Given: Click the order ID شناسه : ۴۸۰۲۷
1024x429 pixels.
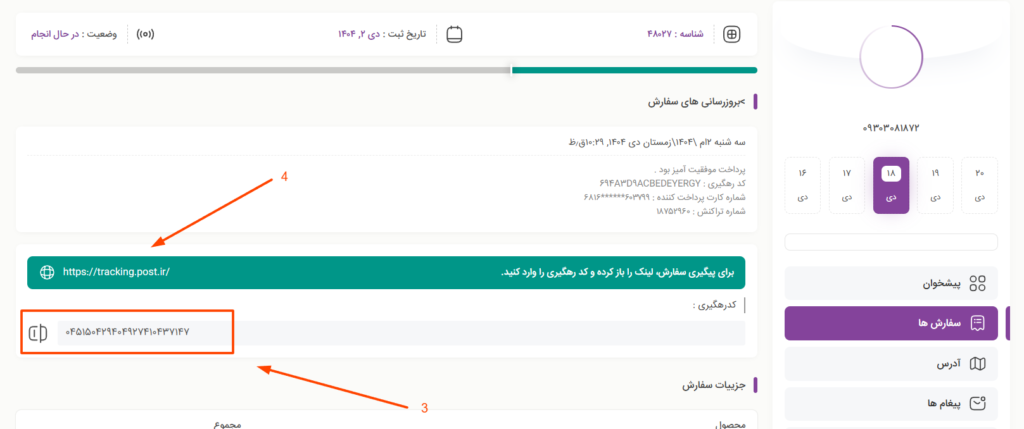Looking at the screenshot, I should pyautogui.click(x=675, y=34).
